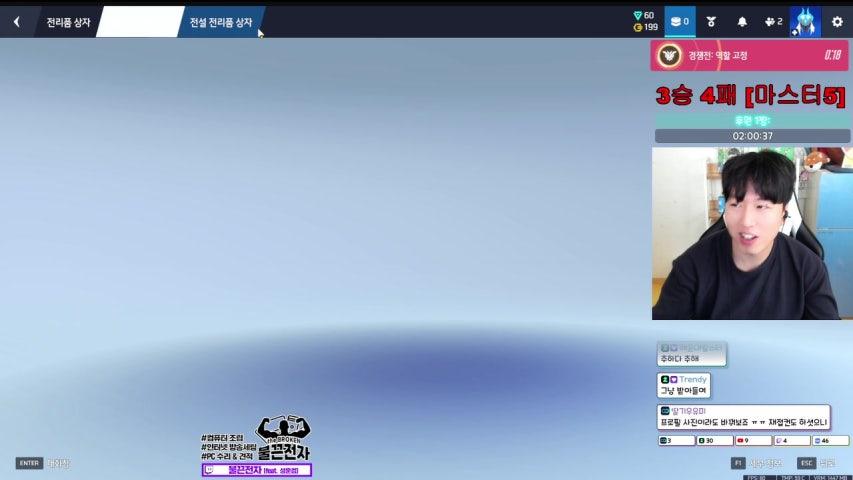Switch to the 전설 전리품 상자 tab
Viewport: 853px width, 480px height.
(221, 22)
